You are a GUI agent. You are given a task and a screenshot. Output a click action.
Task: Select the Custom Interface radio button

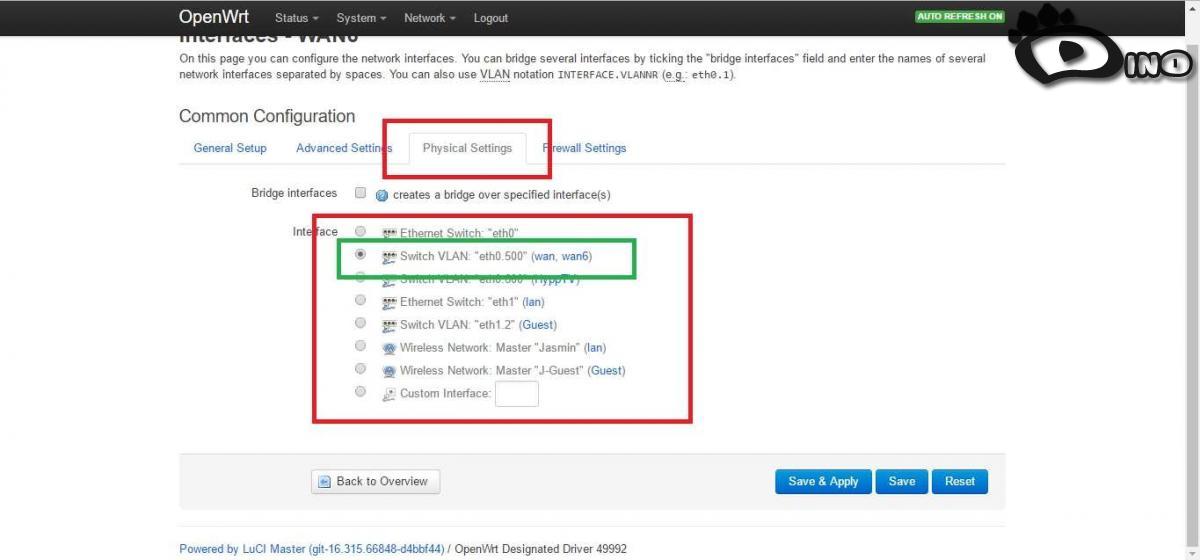361,392
